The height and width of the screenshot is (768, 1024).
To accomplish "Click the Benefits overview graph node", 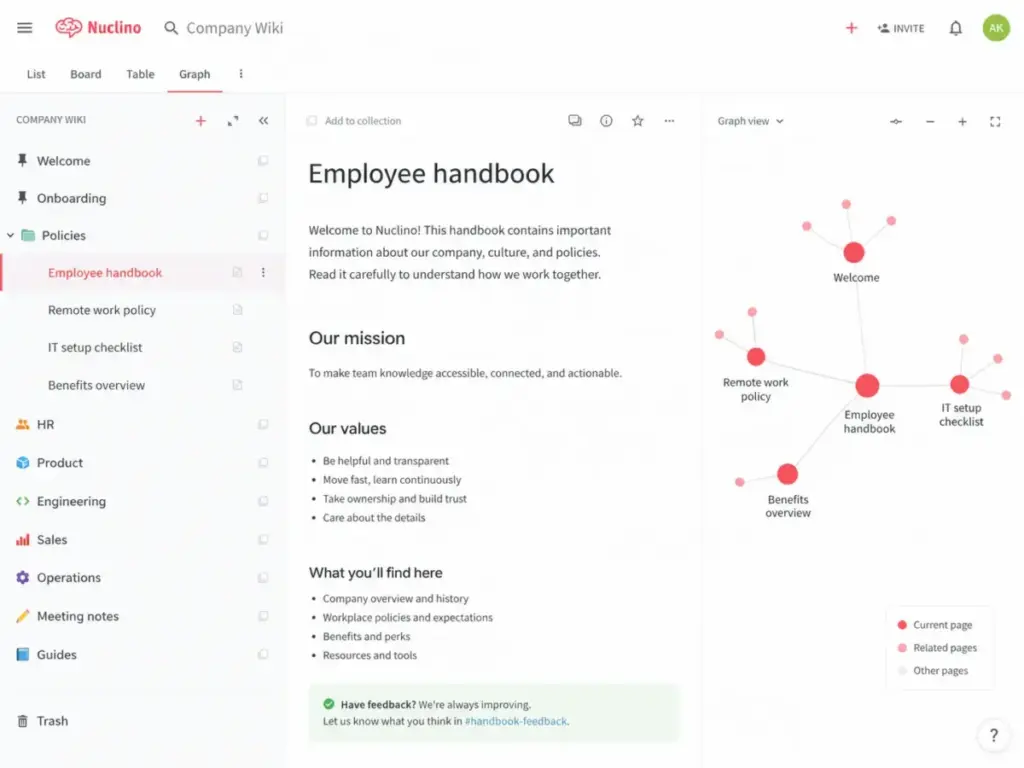I will pyautogui.click(x=787, y=474).
